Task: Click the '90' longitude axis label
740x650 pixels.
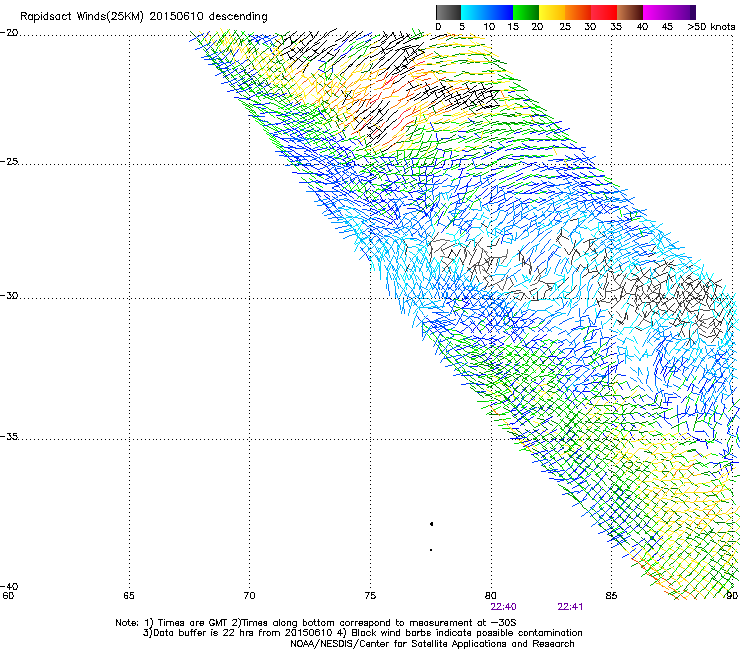Action: point(732,596)
